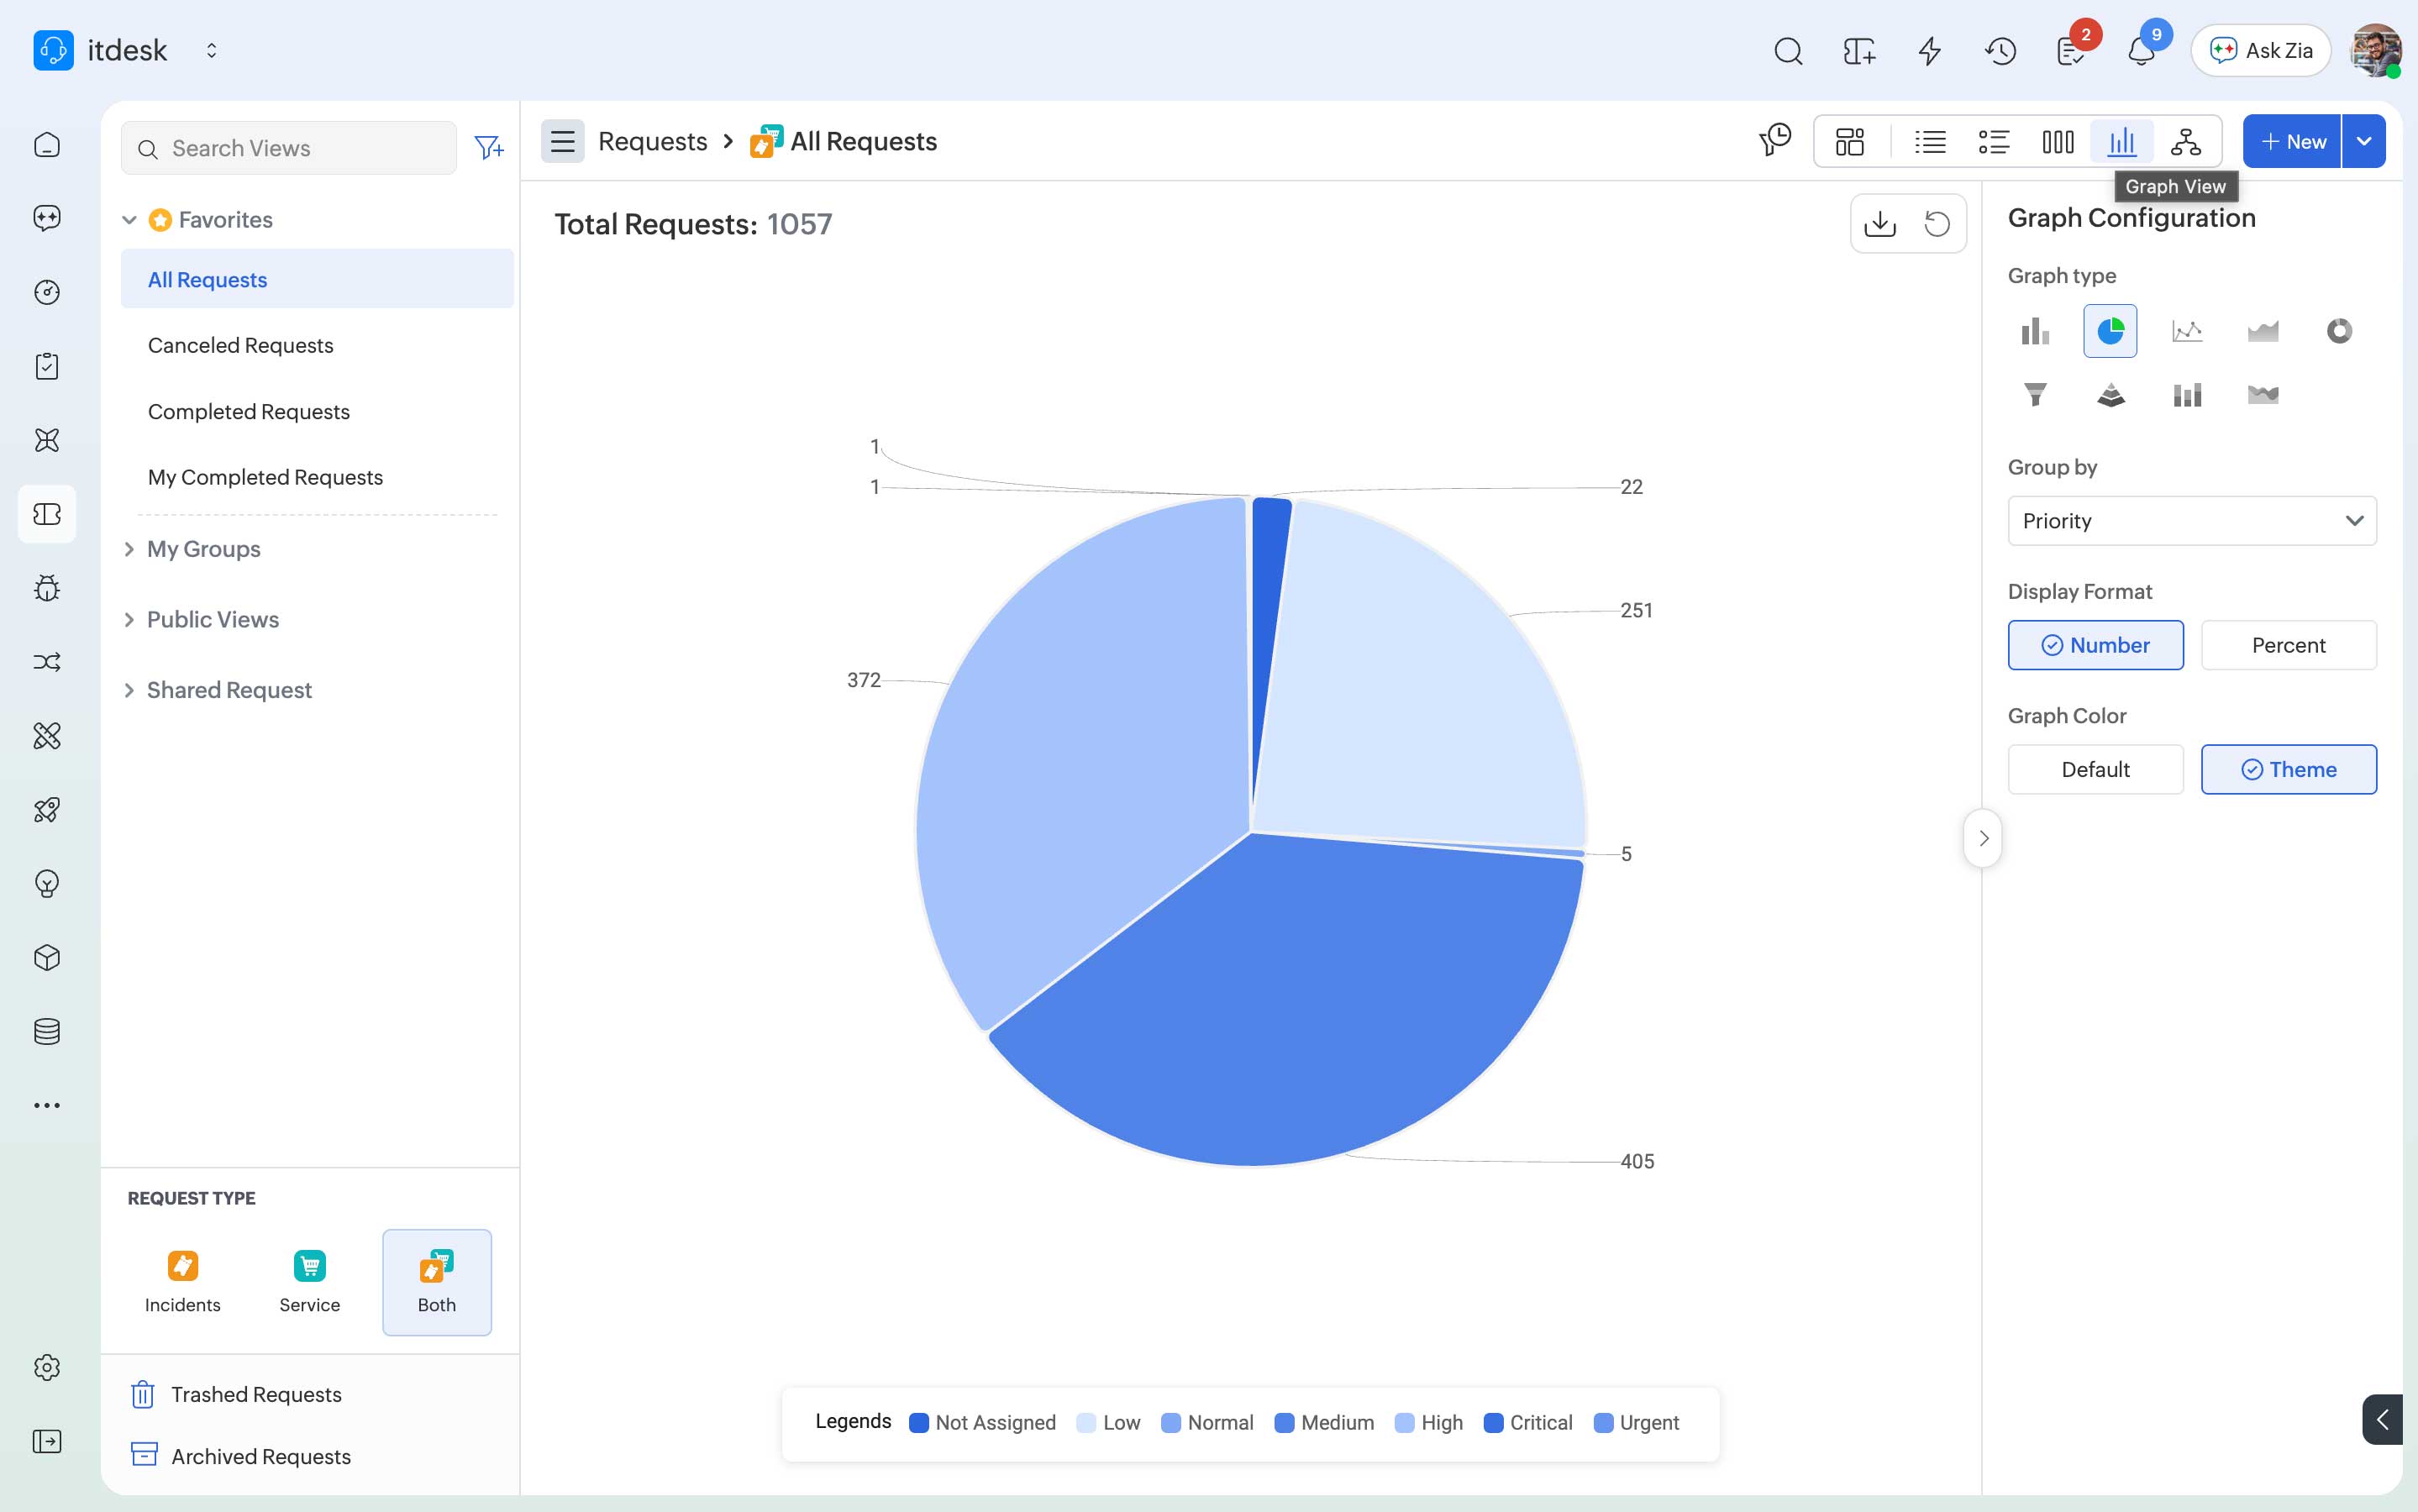
Task: Set graph color to Theme
Action: coord(2288,769)
